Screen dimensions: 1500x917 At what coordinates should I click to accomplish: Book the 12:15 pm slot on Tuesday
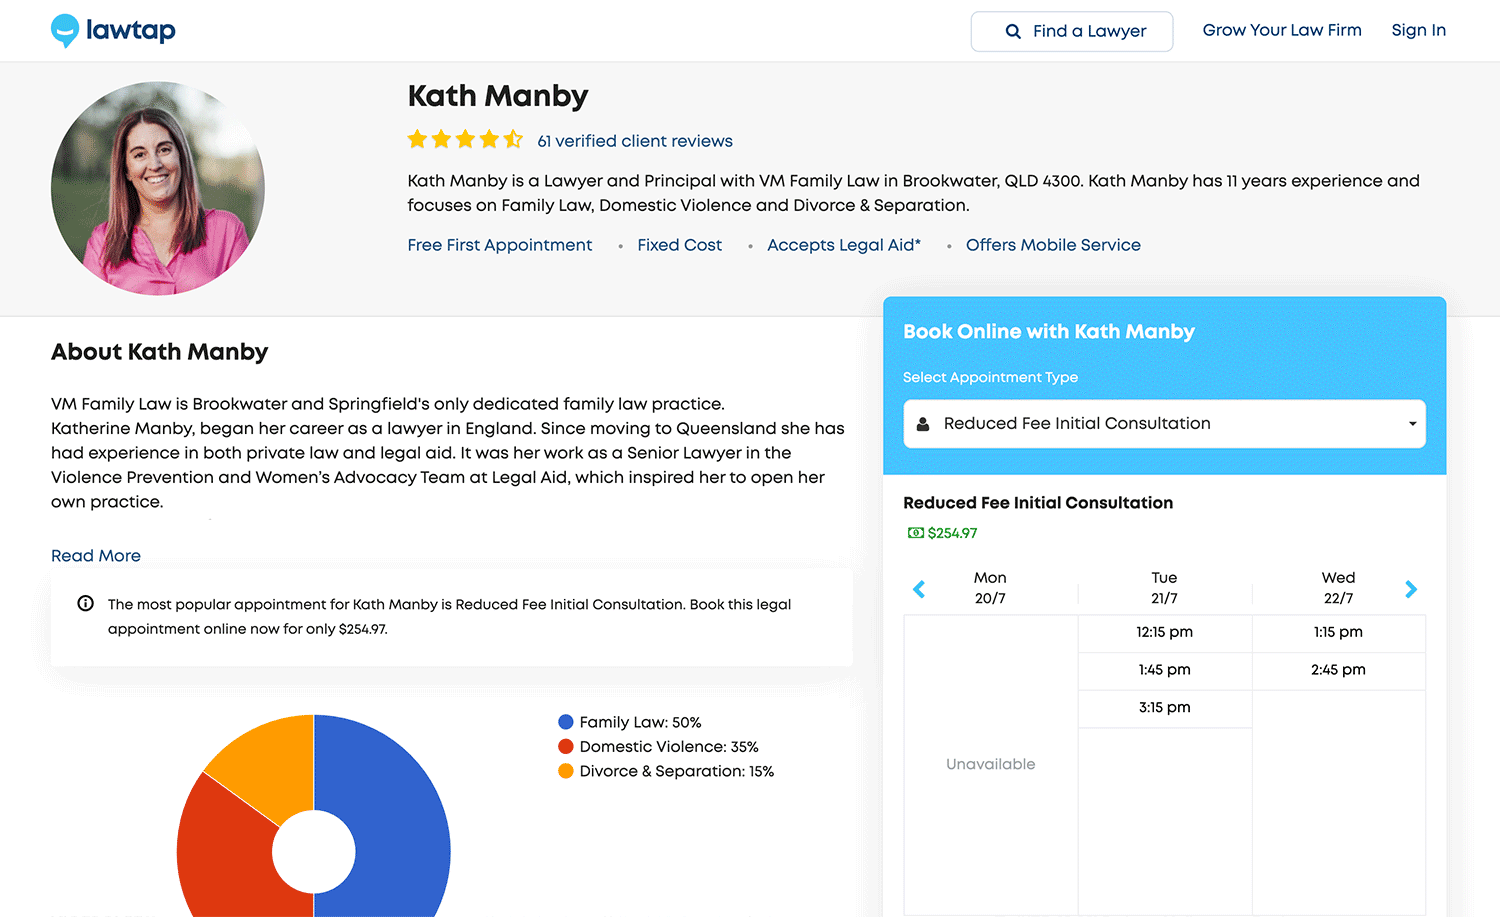[1165, 633]
